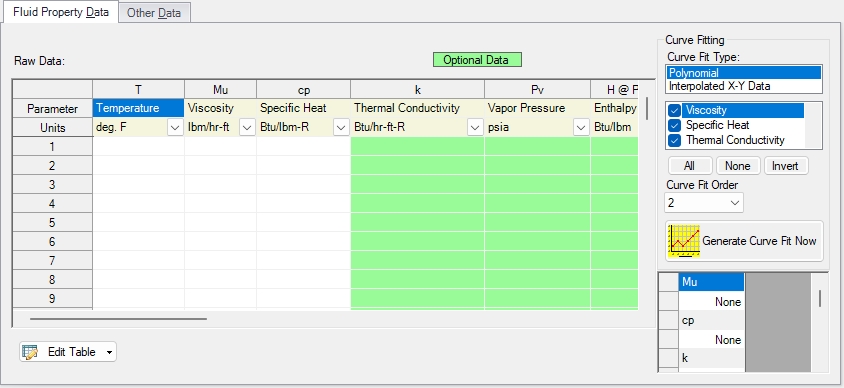Click the Pv column header
This screenshot has height=388, width=844.
[x=538, y=90]
